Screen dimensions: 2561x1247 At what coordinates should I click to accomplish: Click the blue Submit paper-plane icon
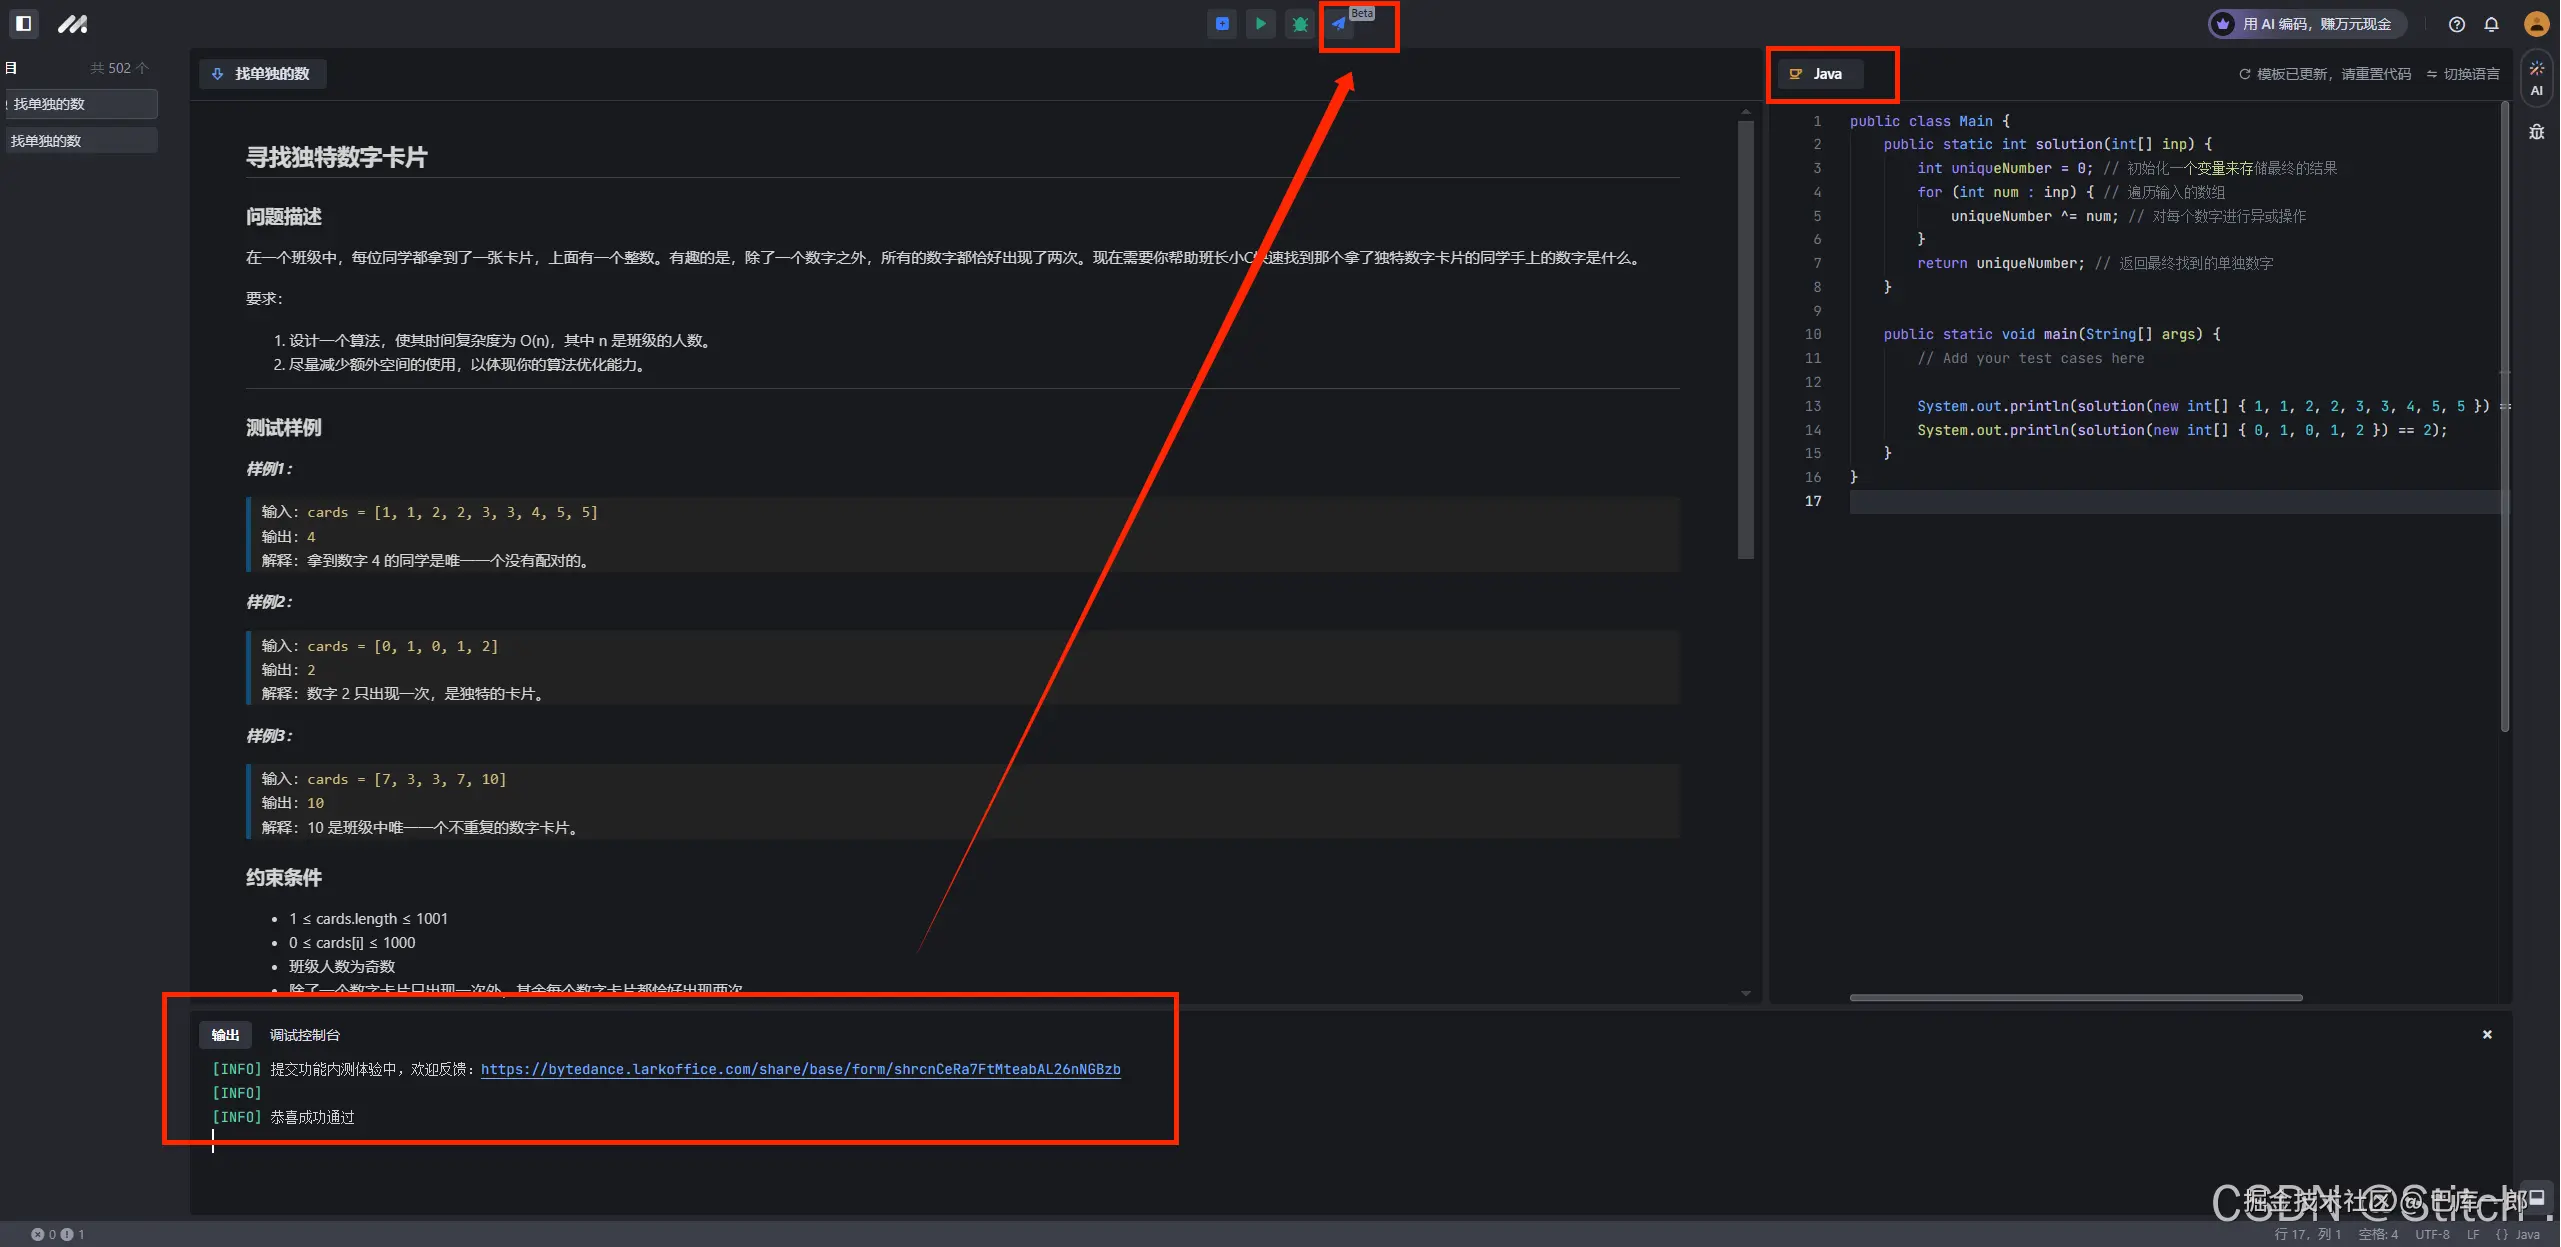click(1338, 23)
